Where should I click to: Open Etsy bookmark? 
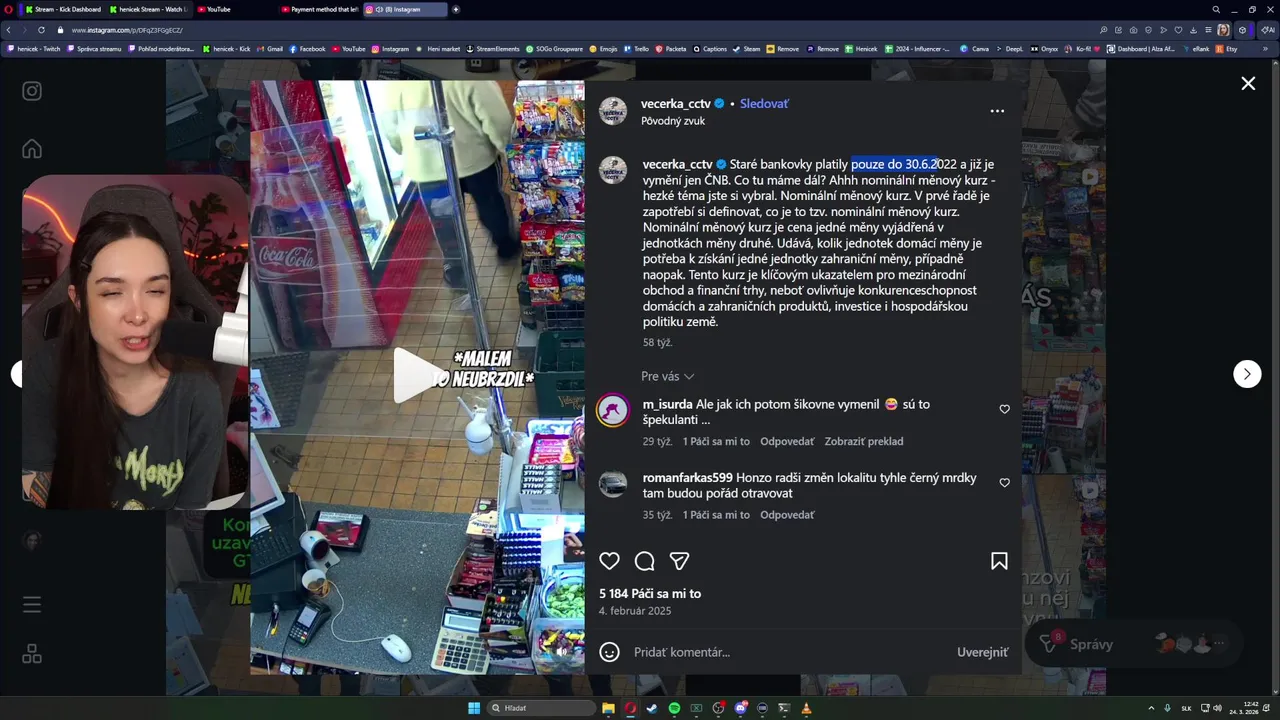[1227, 48]
